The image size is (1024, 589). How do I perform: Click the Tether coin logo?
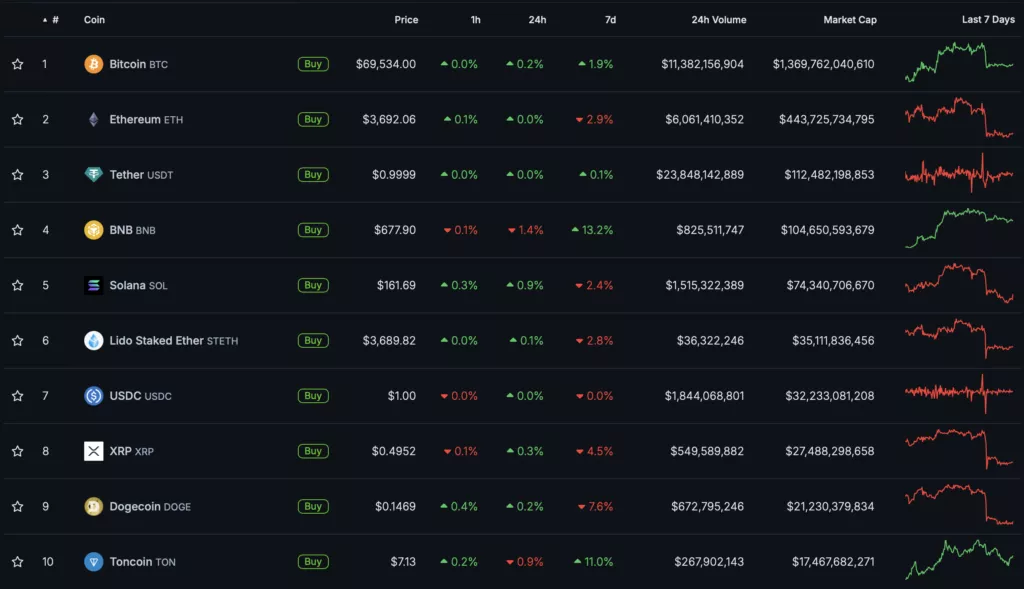pyautogui.click(x=93, y=174)
